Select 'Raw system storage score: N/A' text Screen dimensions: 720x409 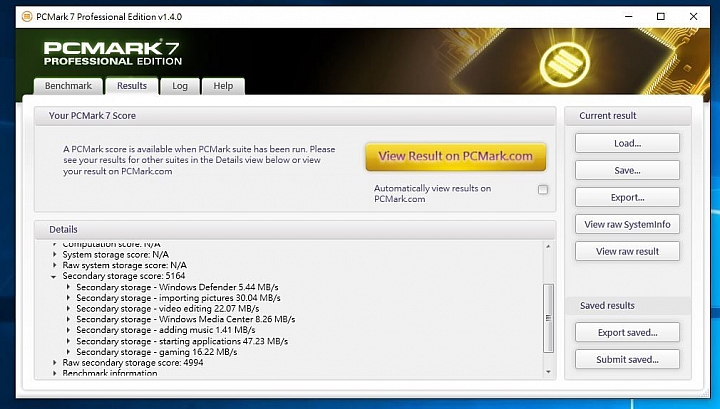click(x=124, y=265)
